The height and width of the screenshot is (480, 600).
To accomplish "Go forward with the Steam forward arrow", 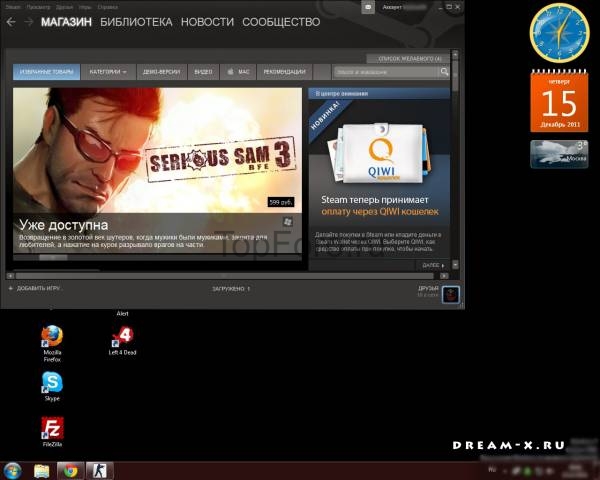I will [x=29, y=22].
